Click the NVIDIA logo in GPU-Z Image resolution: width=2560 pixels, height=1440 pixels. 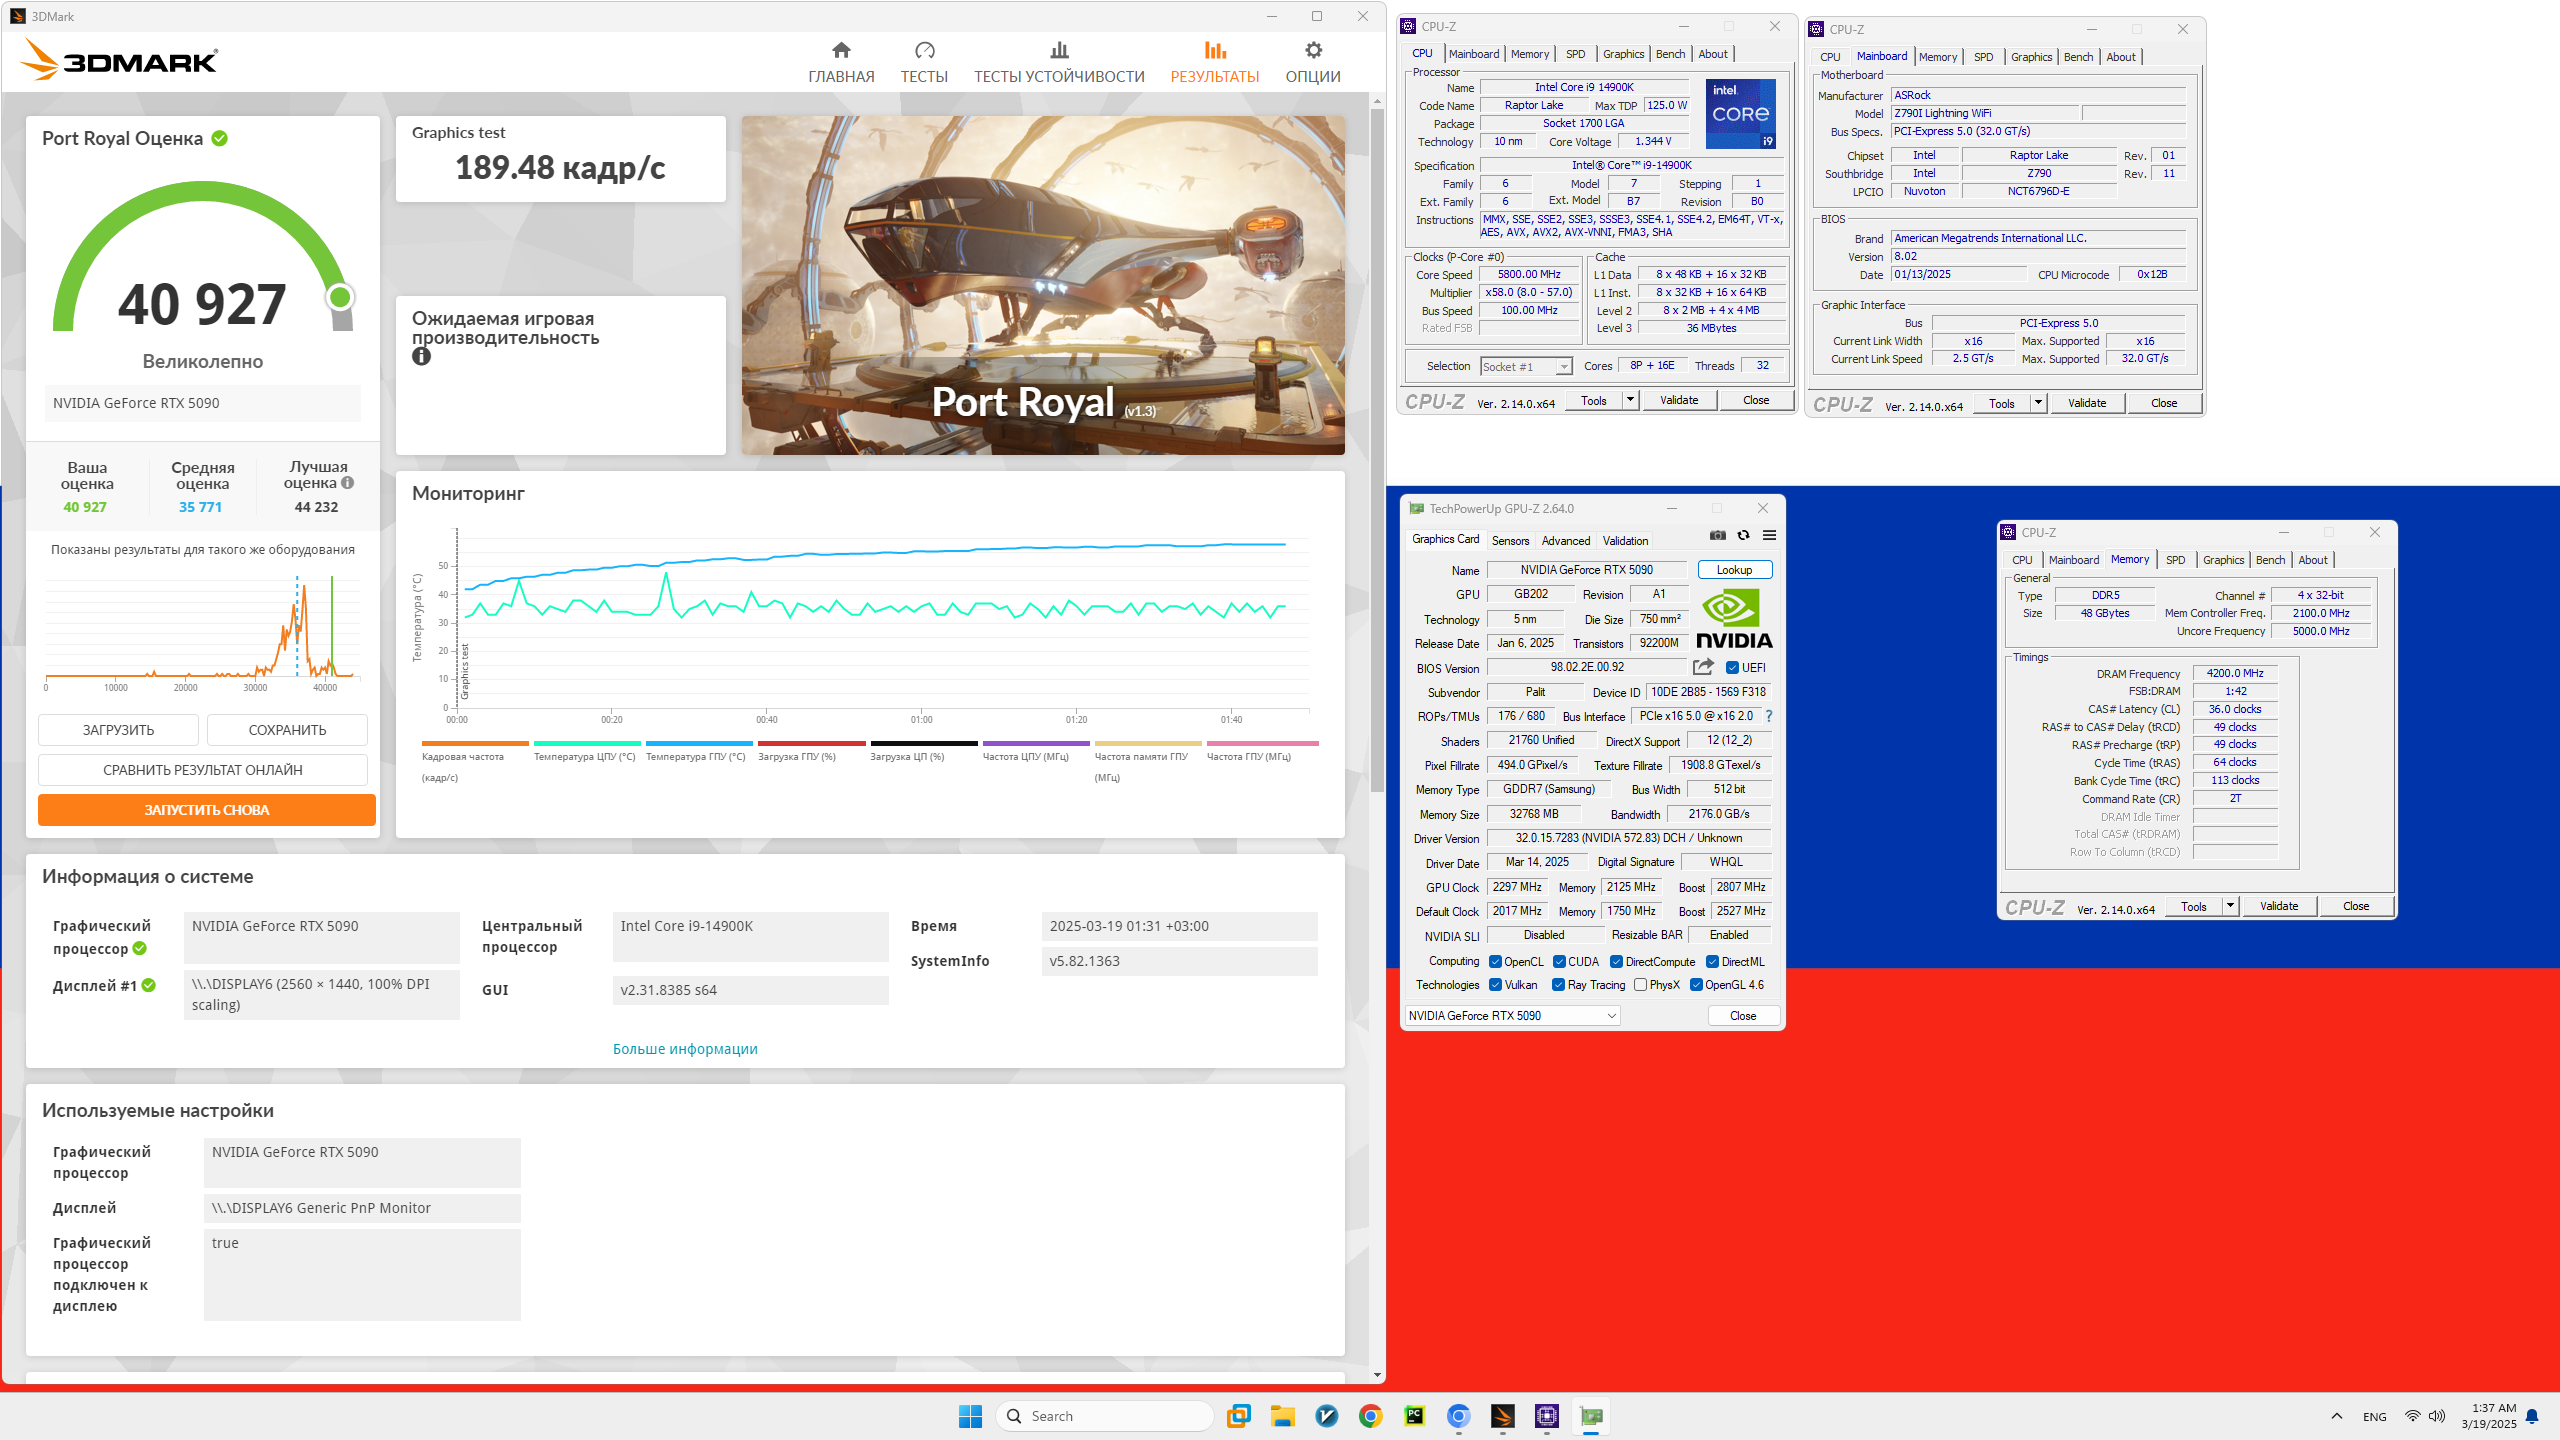pos(1734,620)
